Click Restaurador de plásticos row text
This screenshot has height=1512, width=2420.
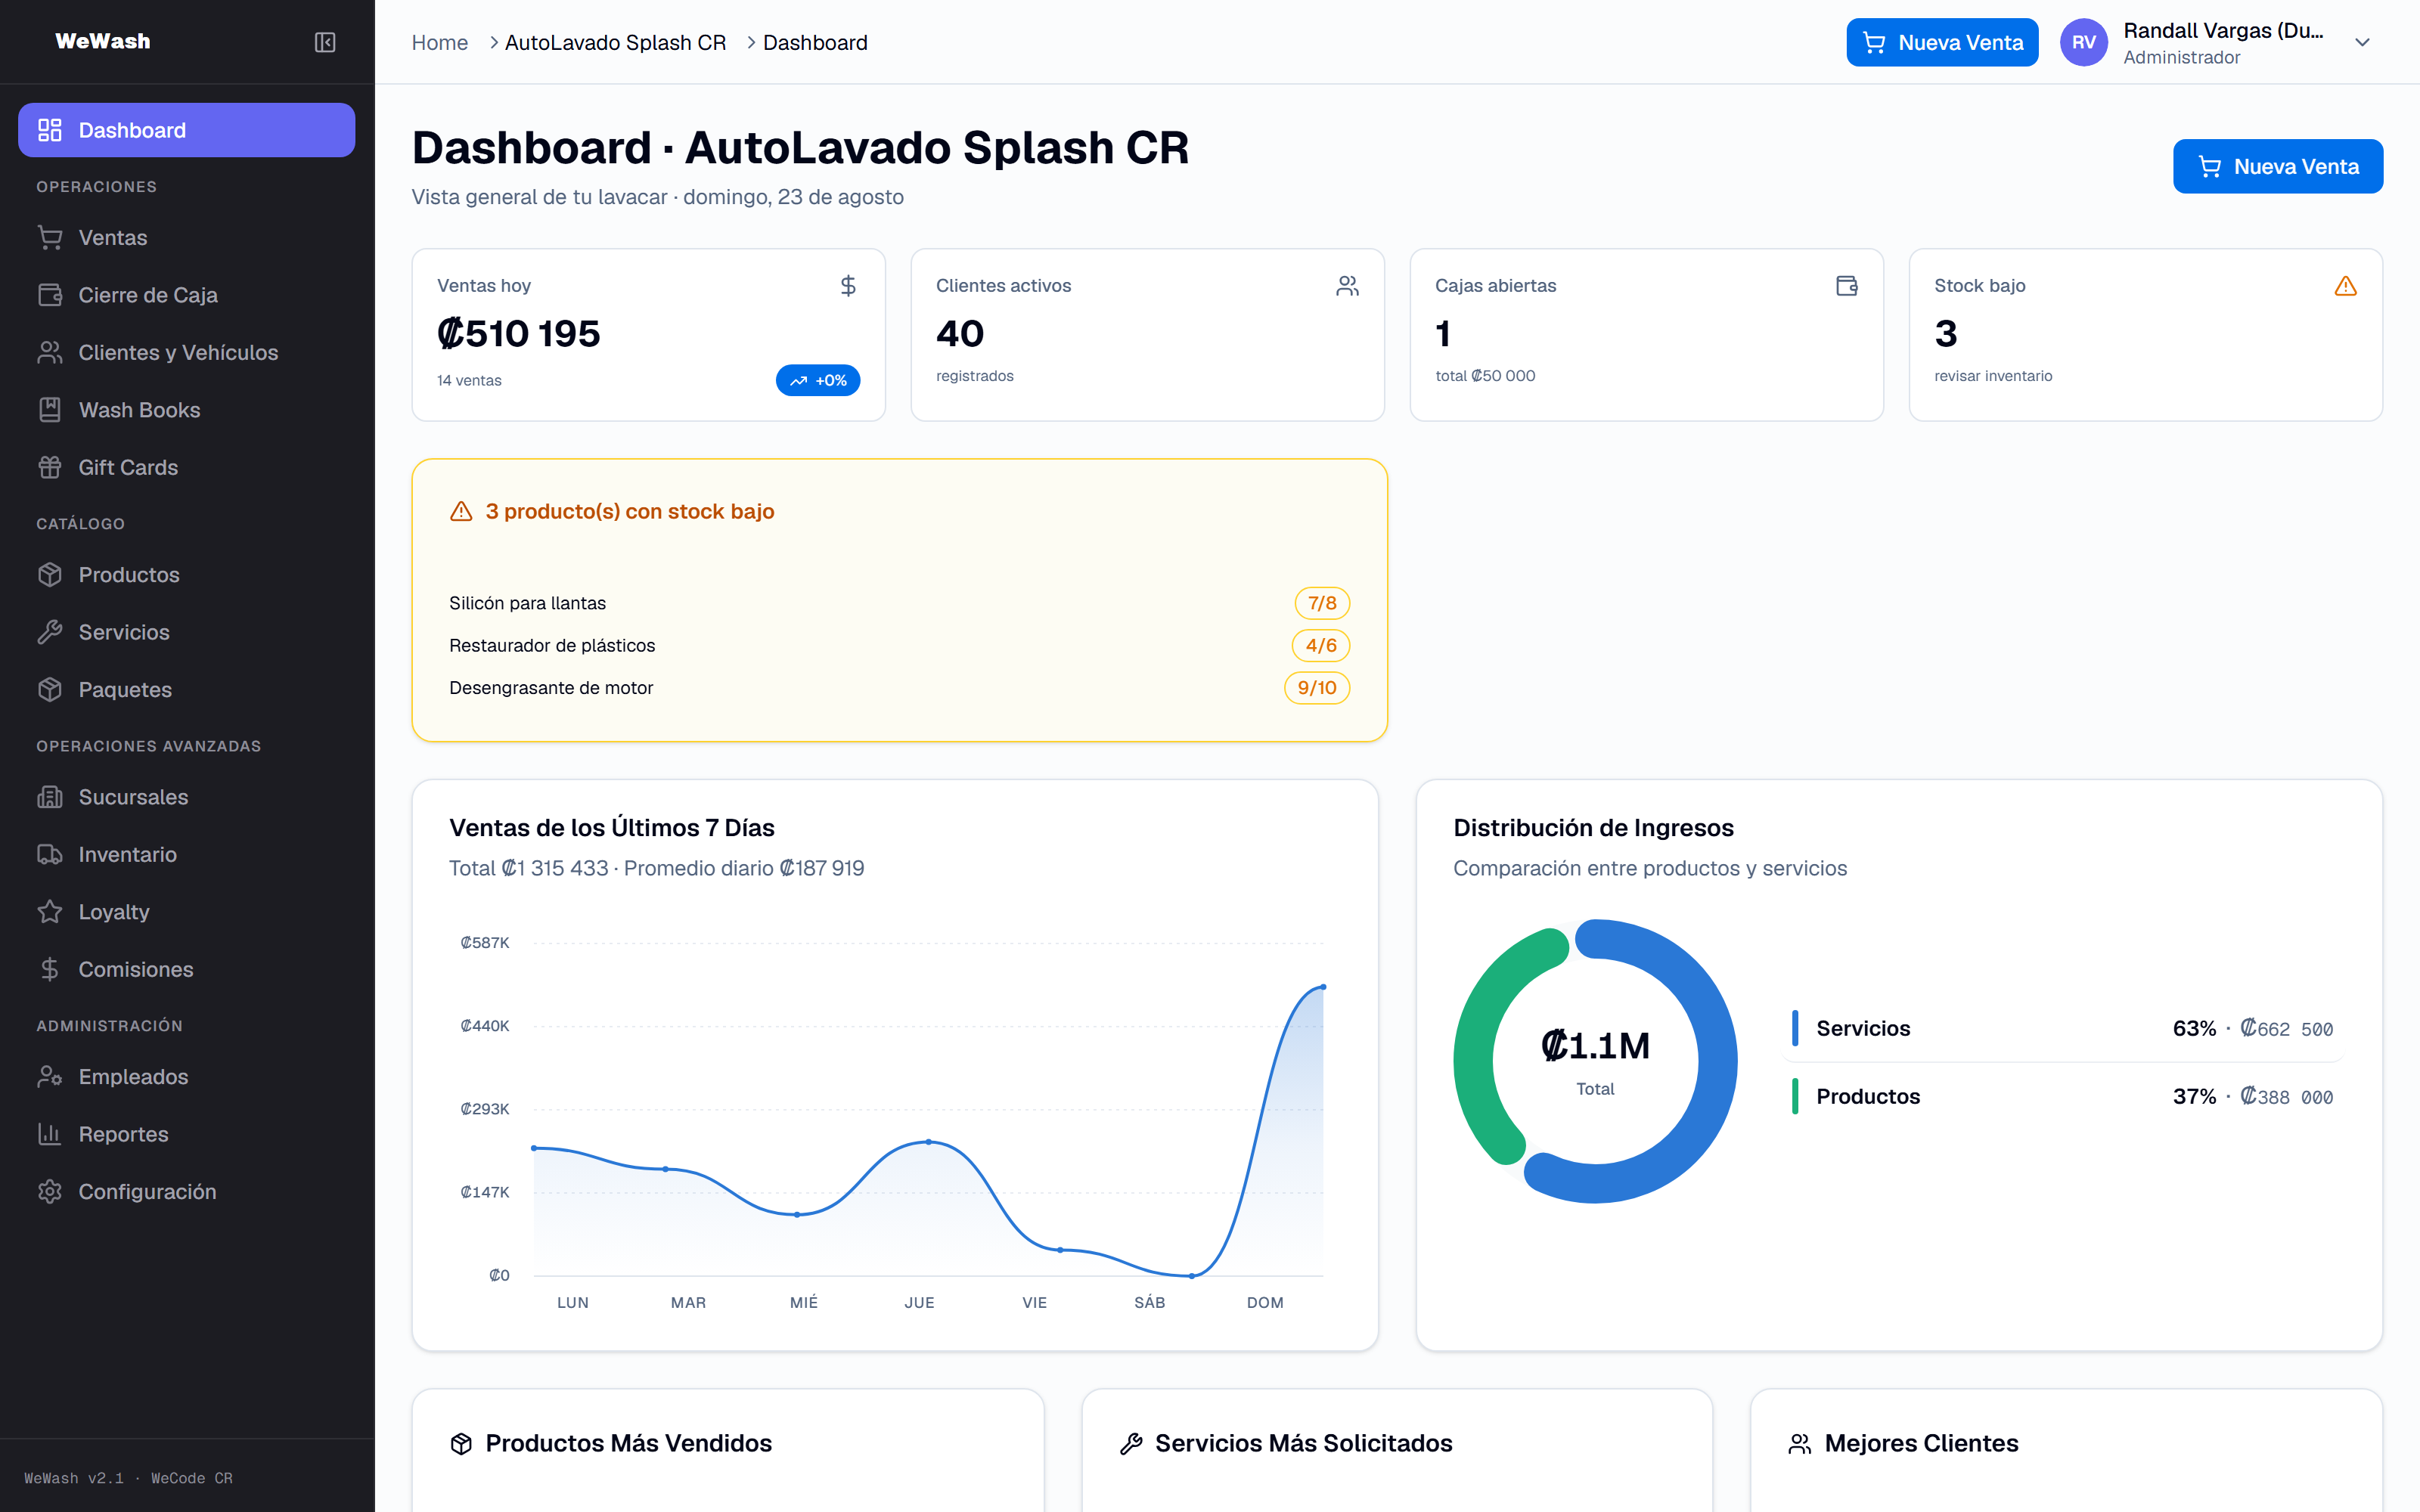point(552,645)
